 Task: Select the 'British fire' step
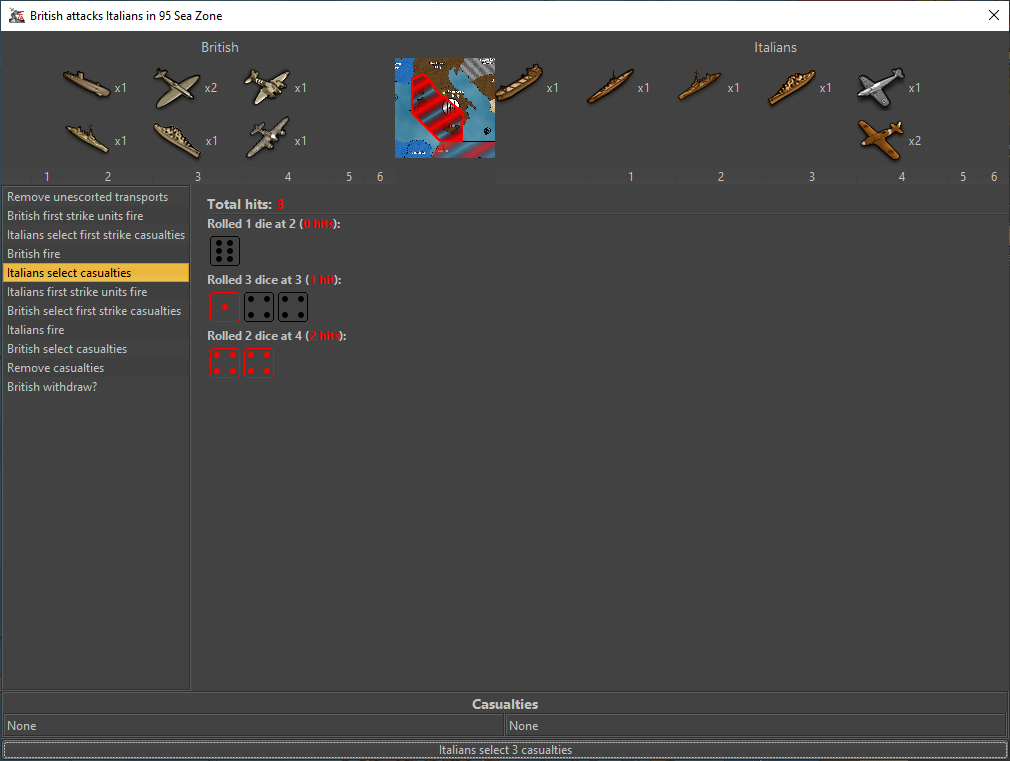(96, 254)
